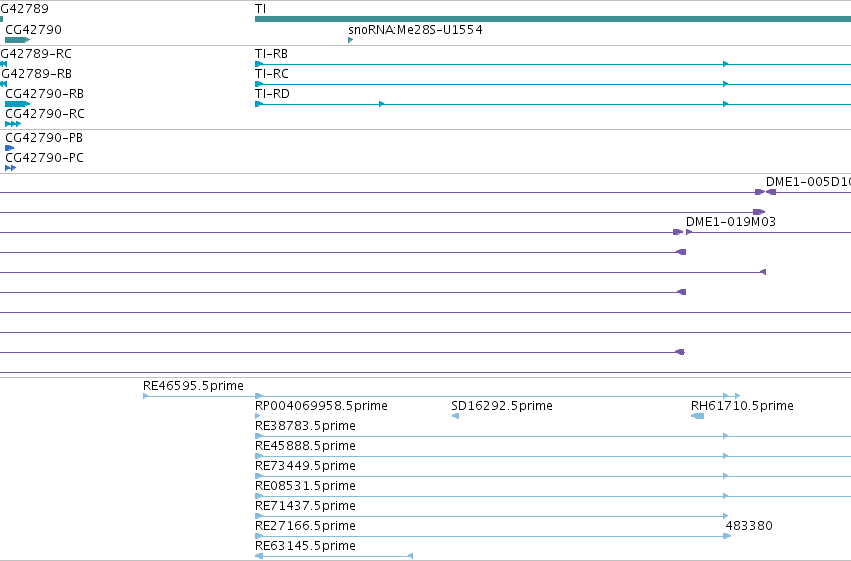The image size is (851, 561).
Task: Select the RE45888.5prime start arrow
Action: (x=259, y=456)
